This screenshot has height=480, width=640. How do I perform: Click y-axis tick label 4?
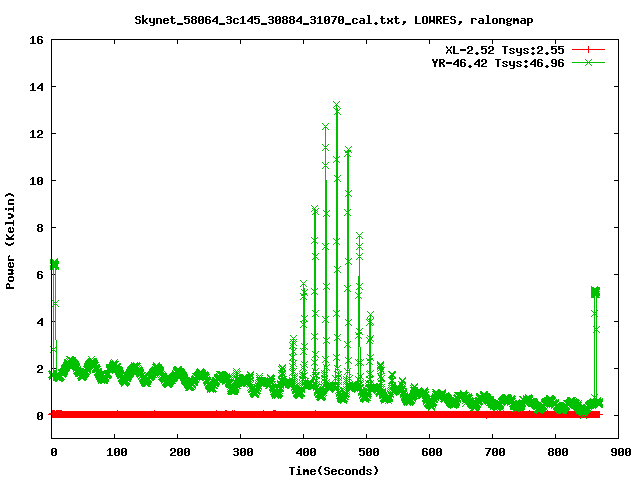click(x=40, y=322)
